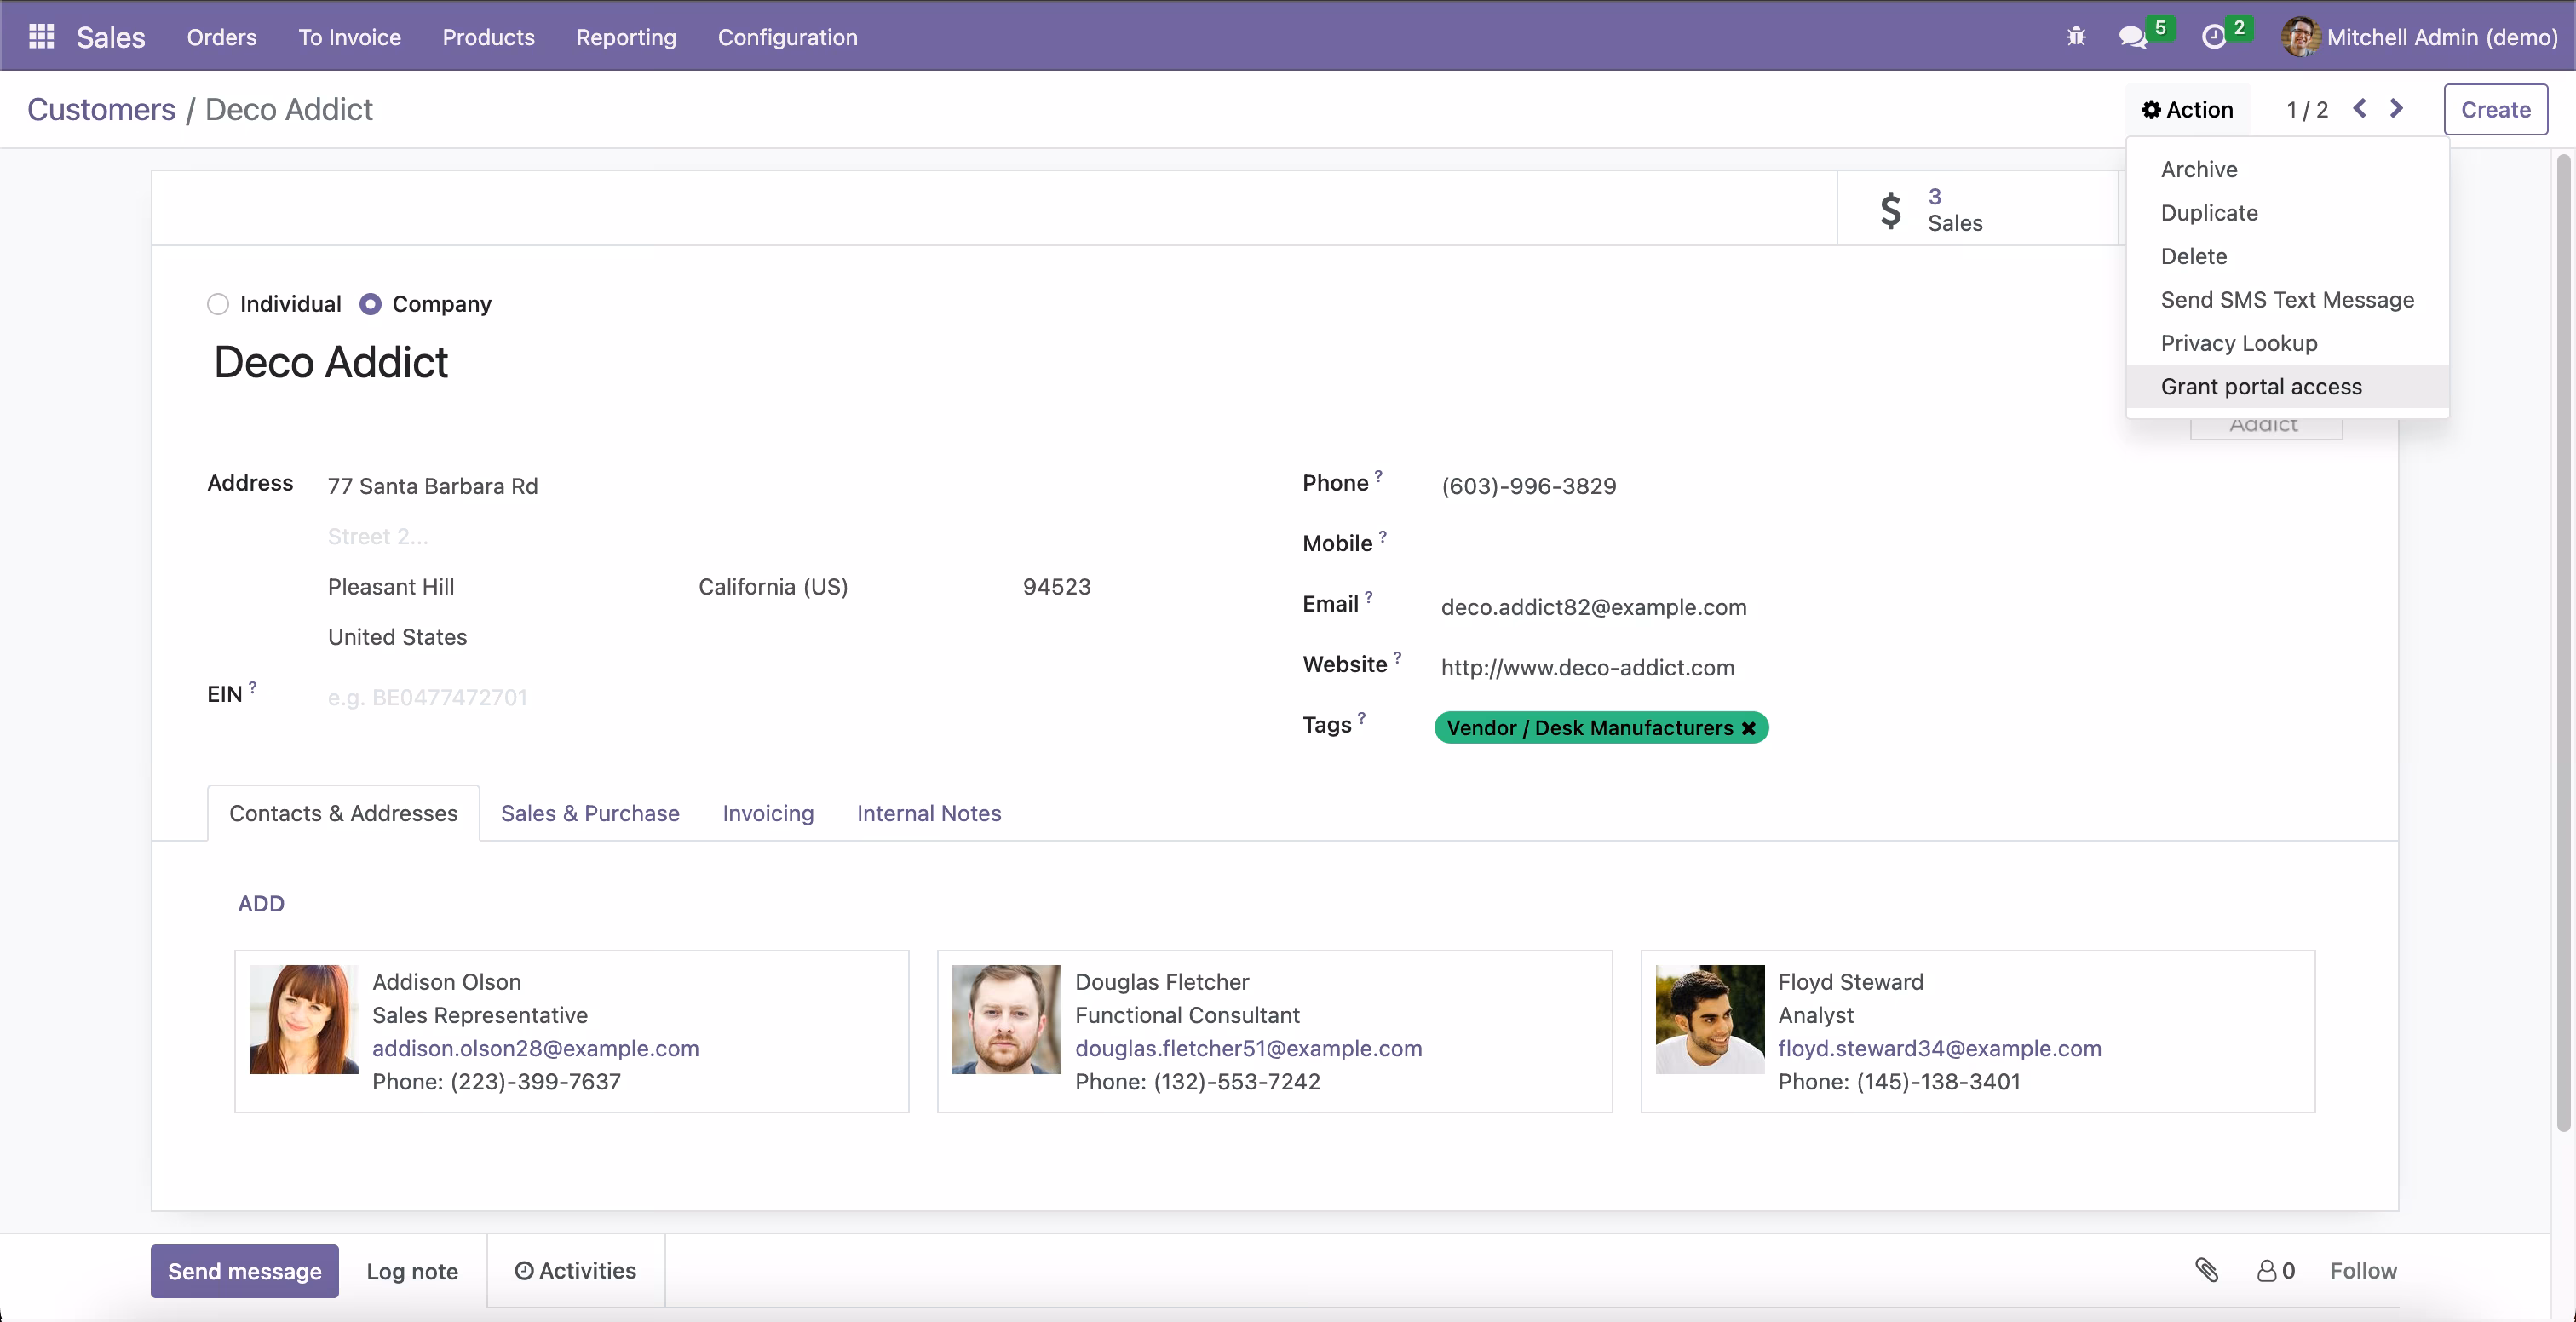Click the Create button
The height and width of the screenshot is (1322, 2576).
click(2495, 109)
